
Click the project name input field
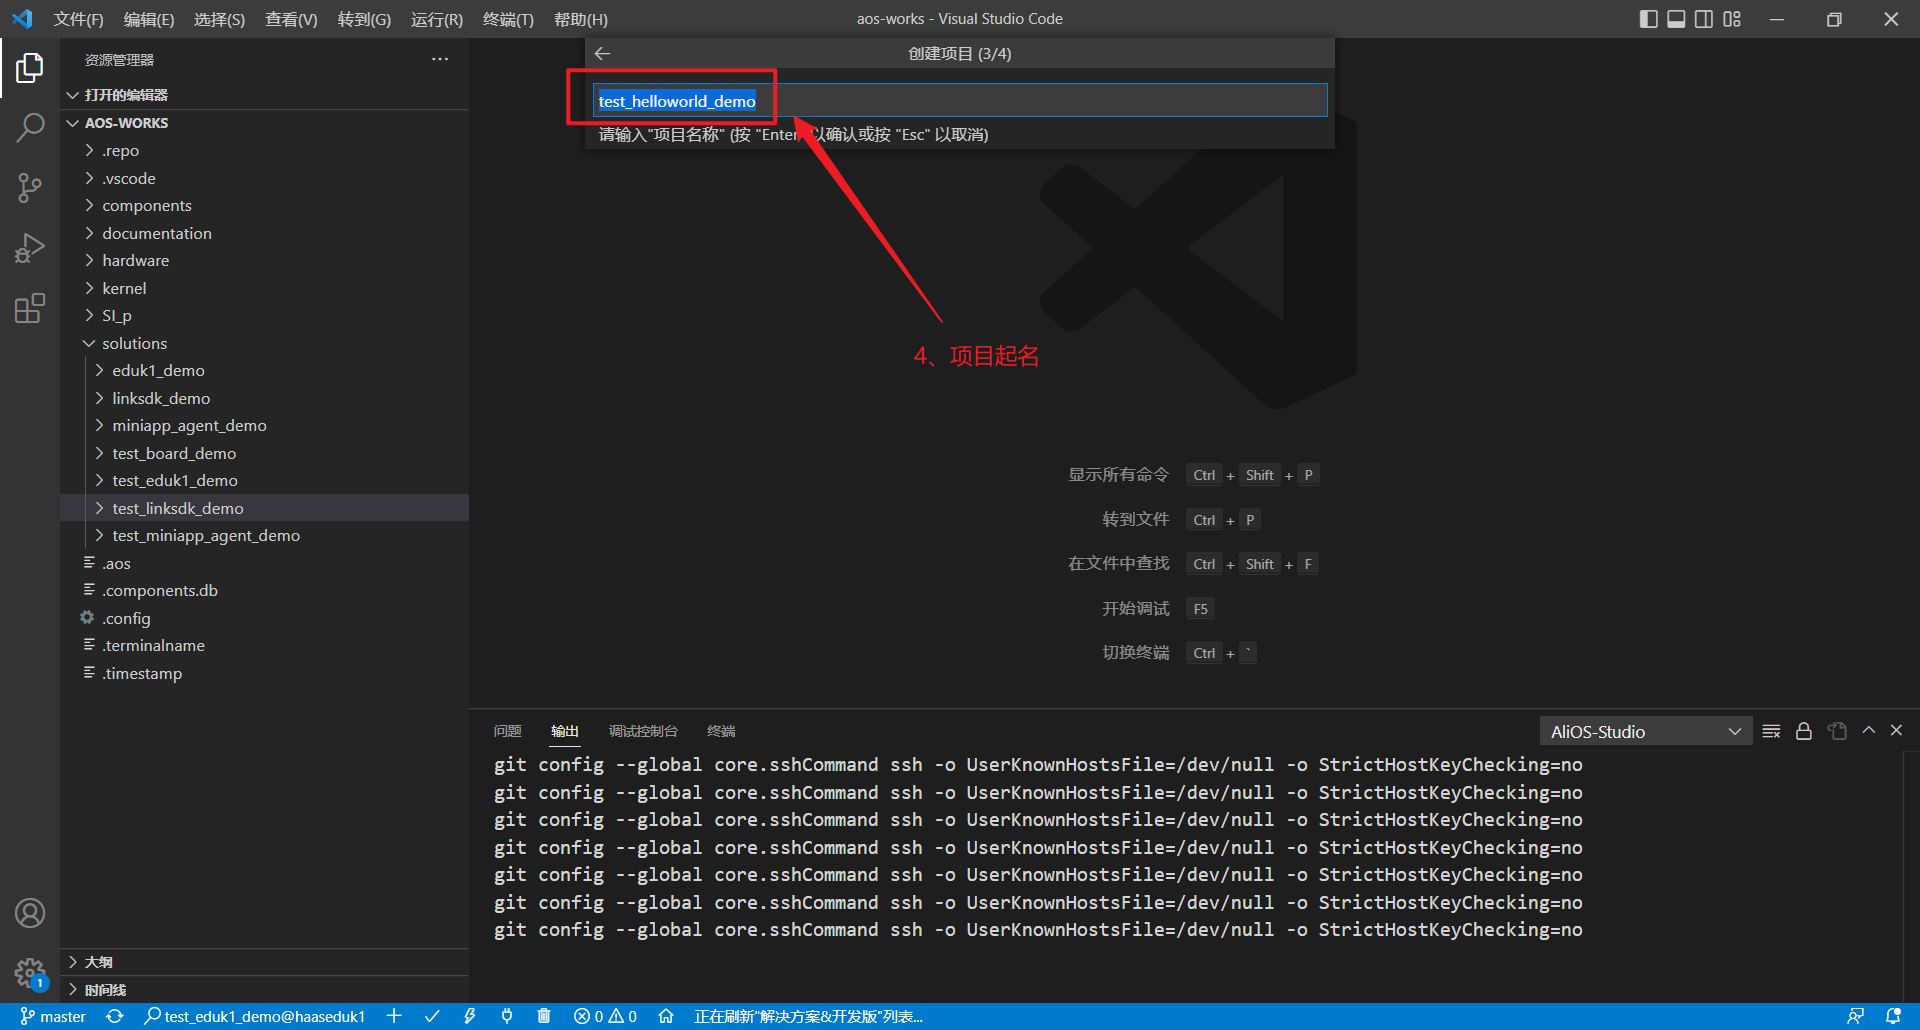[x=960, y=100]
